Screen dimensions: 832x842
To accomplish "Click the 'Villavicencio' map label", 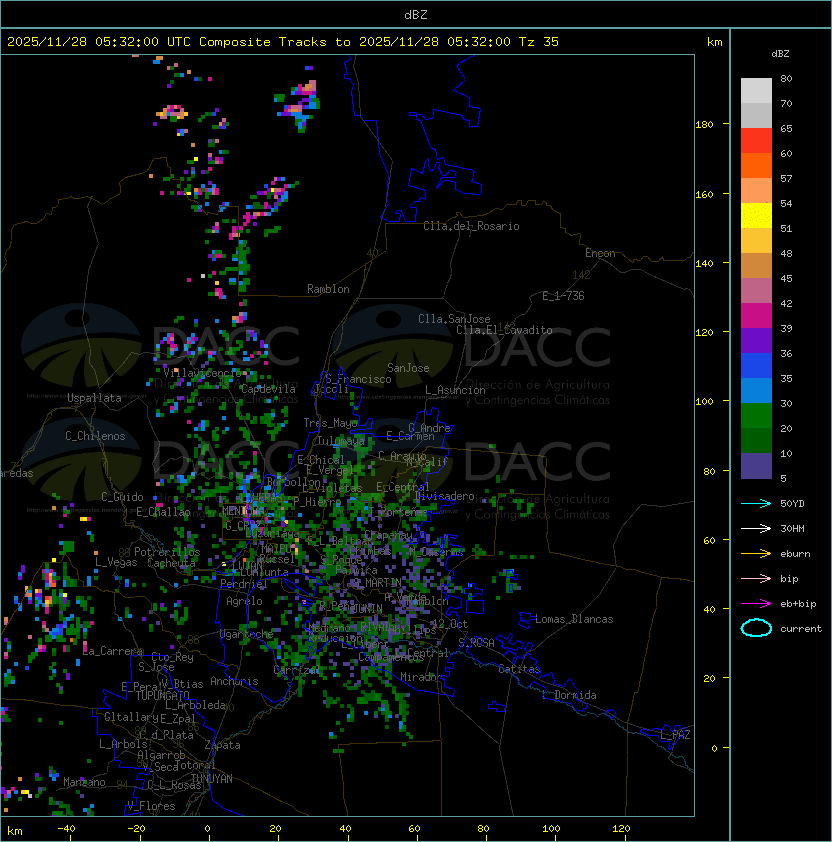I will (202, 373).
